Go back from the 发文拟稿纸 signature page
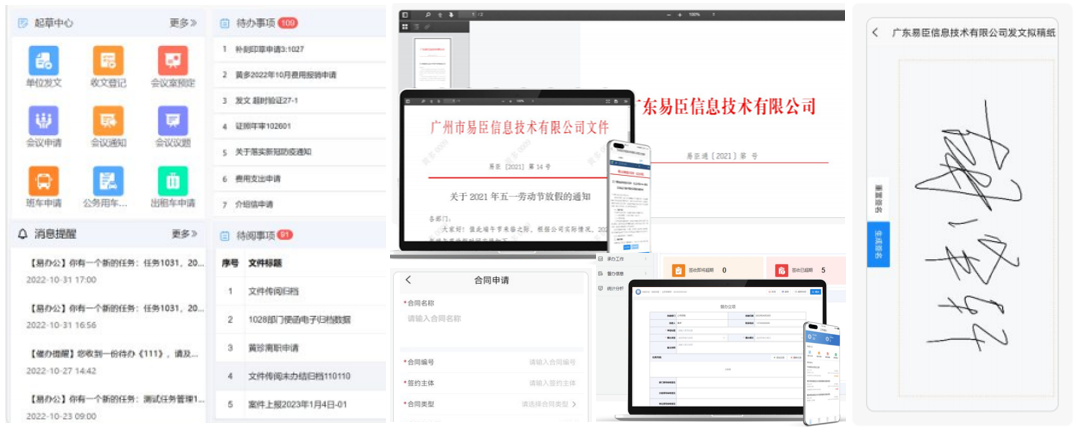 coord(874,32)
